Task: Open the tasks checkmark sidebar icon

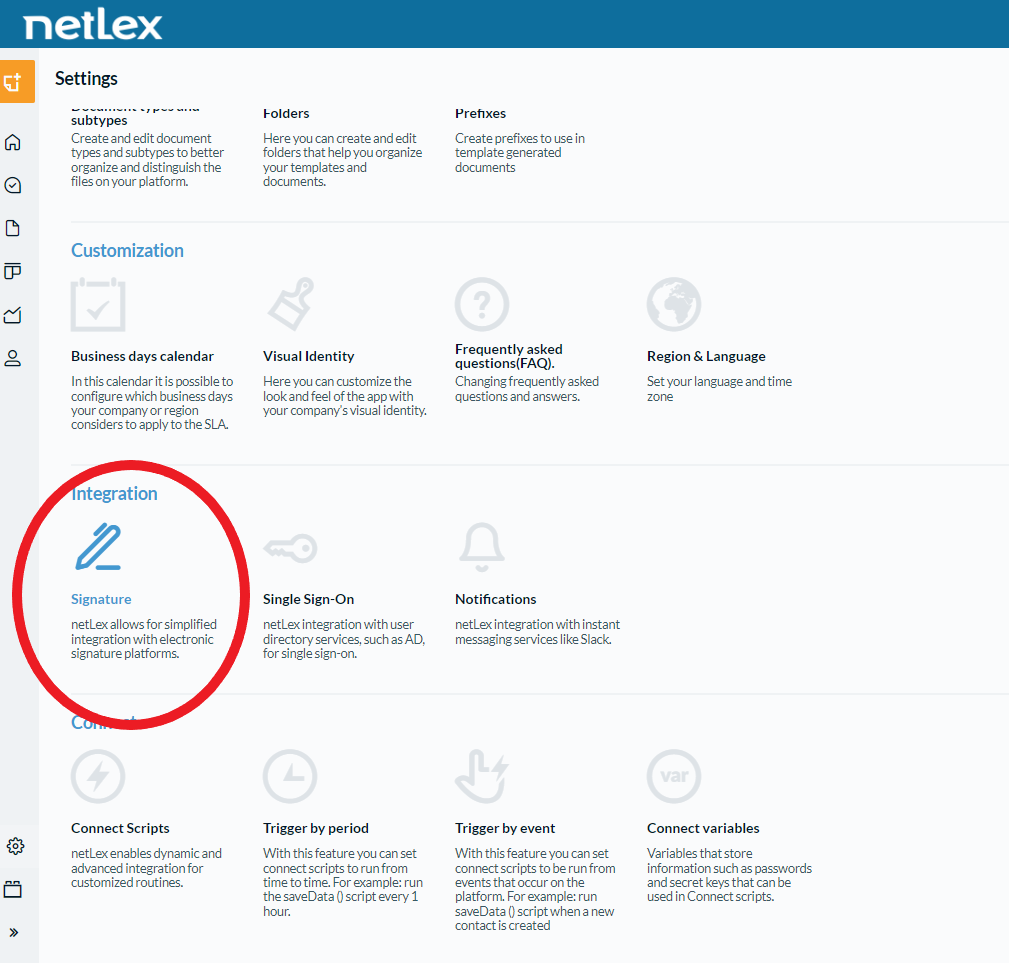Action: [13, 185]
